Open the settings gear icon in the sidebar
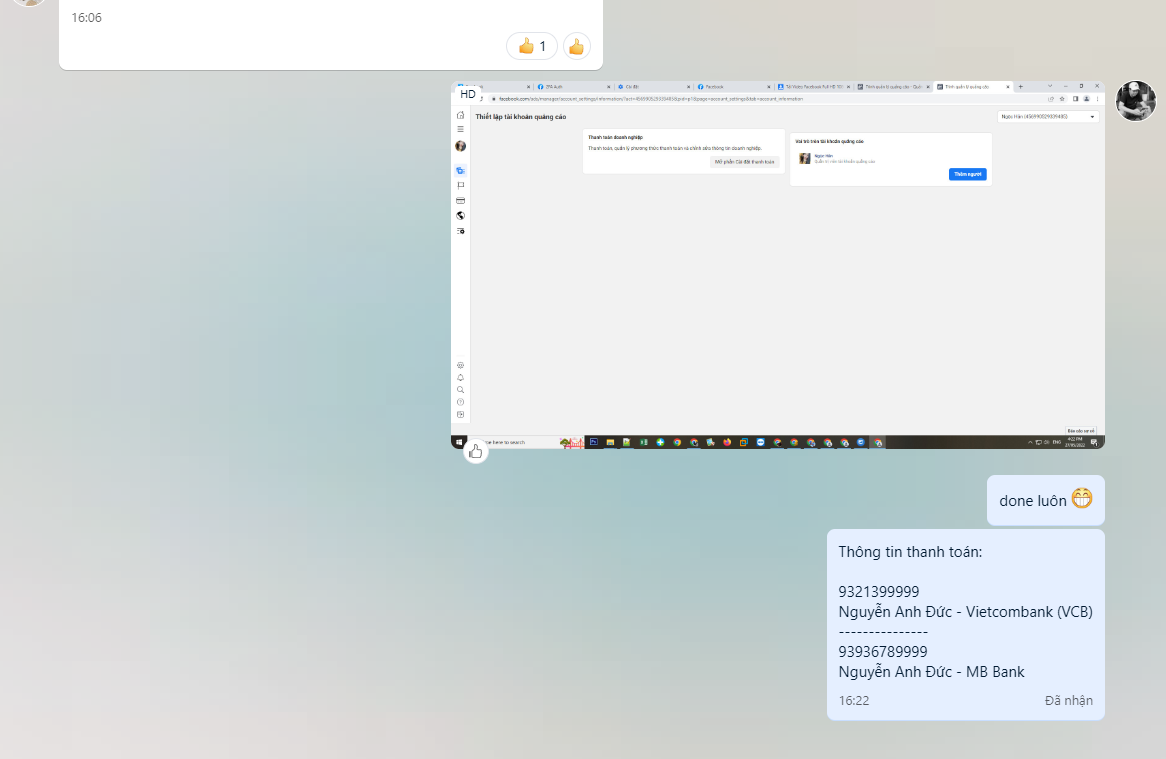1166x759 pixels. click(x=460, y=365)
